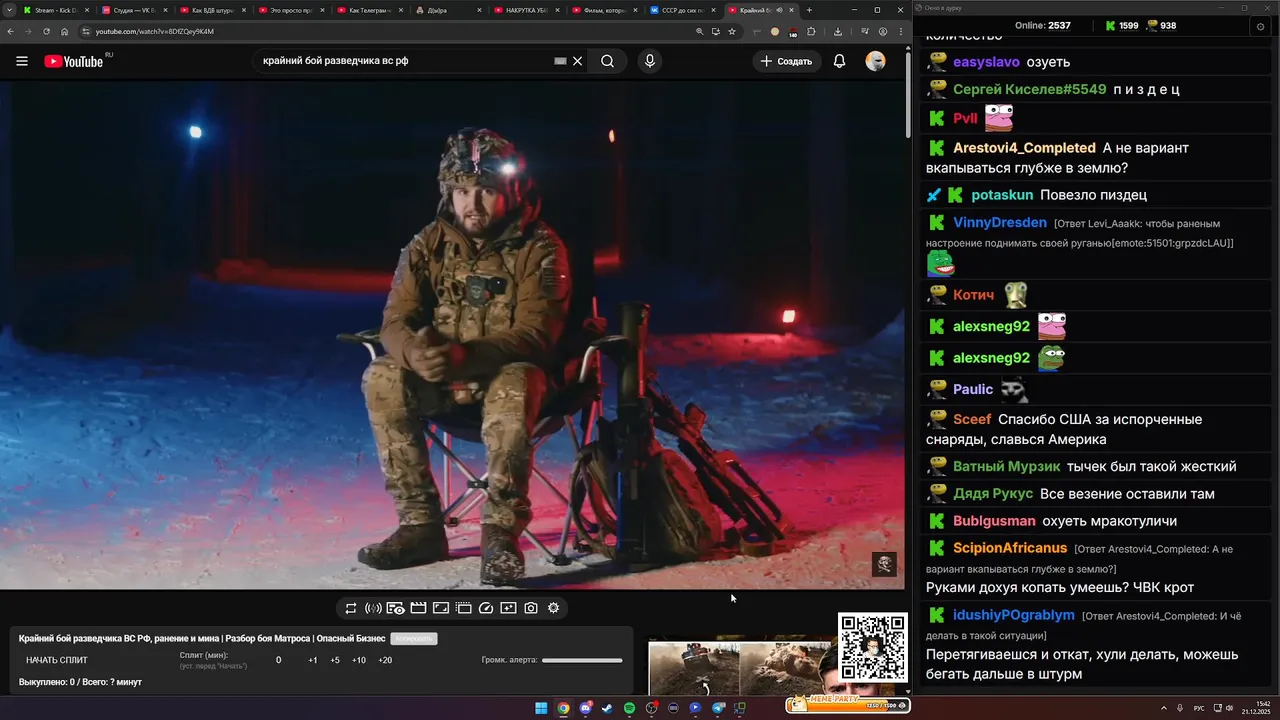Open the browser home page button
Image resolution: width=1280 pixels, height=720 pixels.
(x=64, y=31)
